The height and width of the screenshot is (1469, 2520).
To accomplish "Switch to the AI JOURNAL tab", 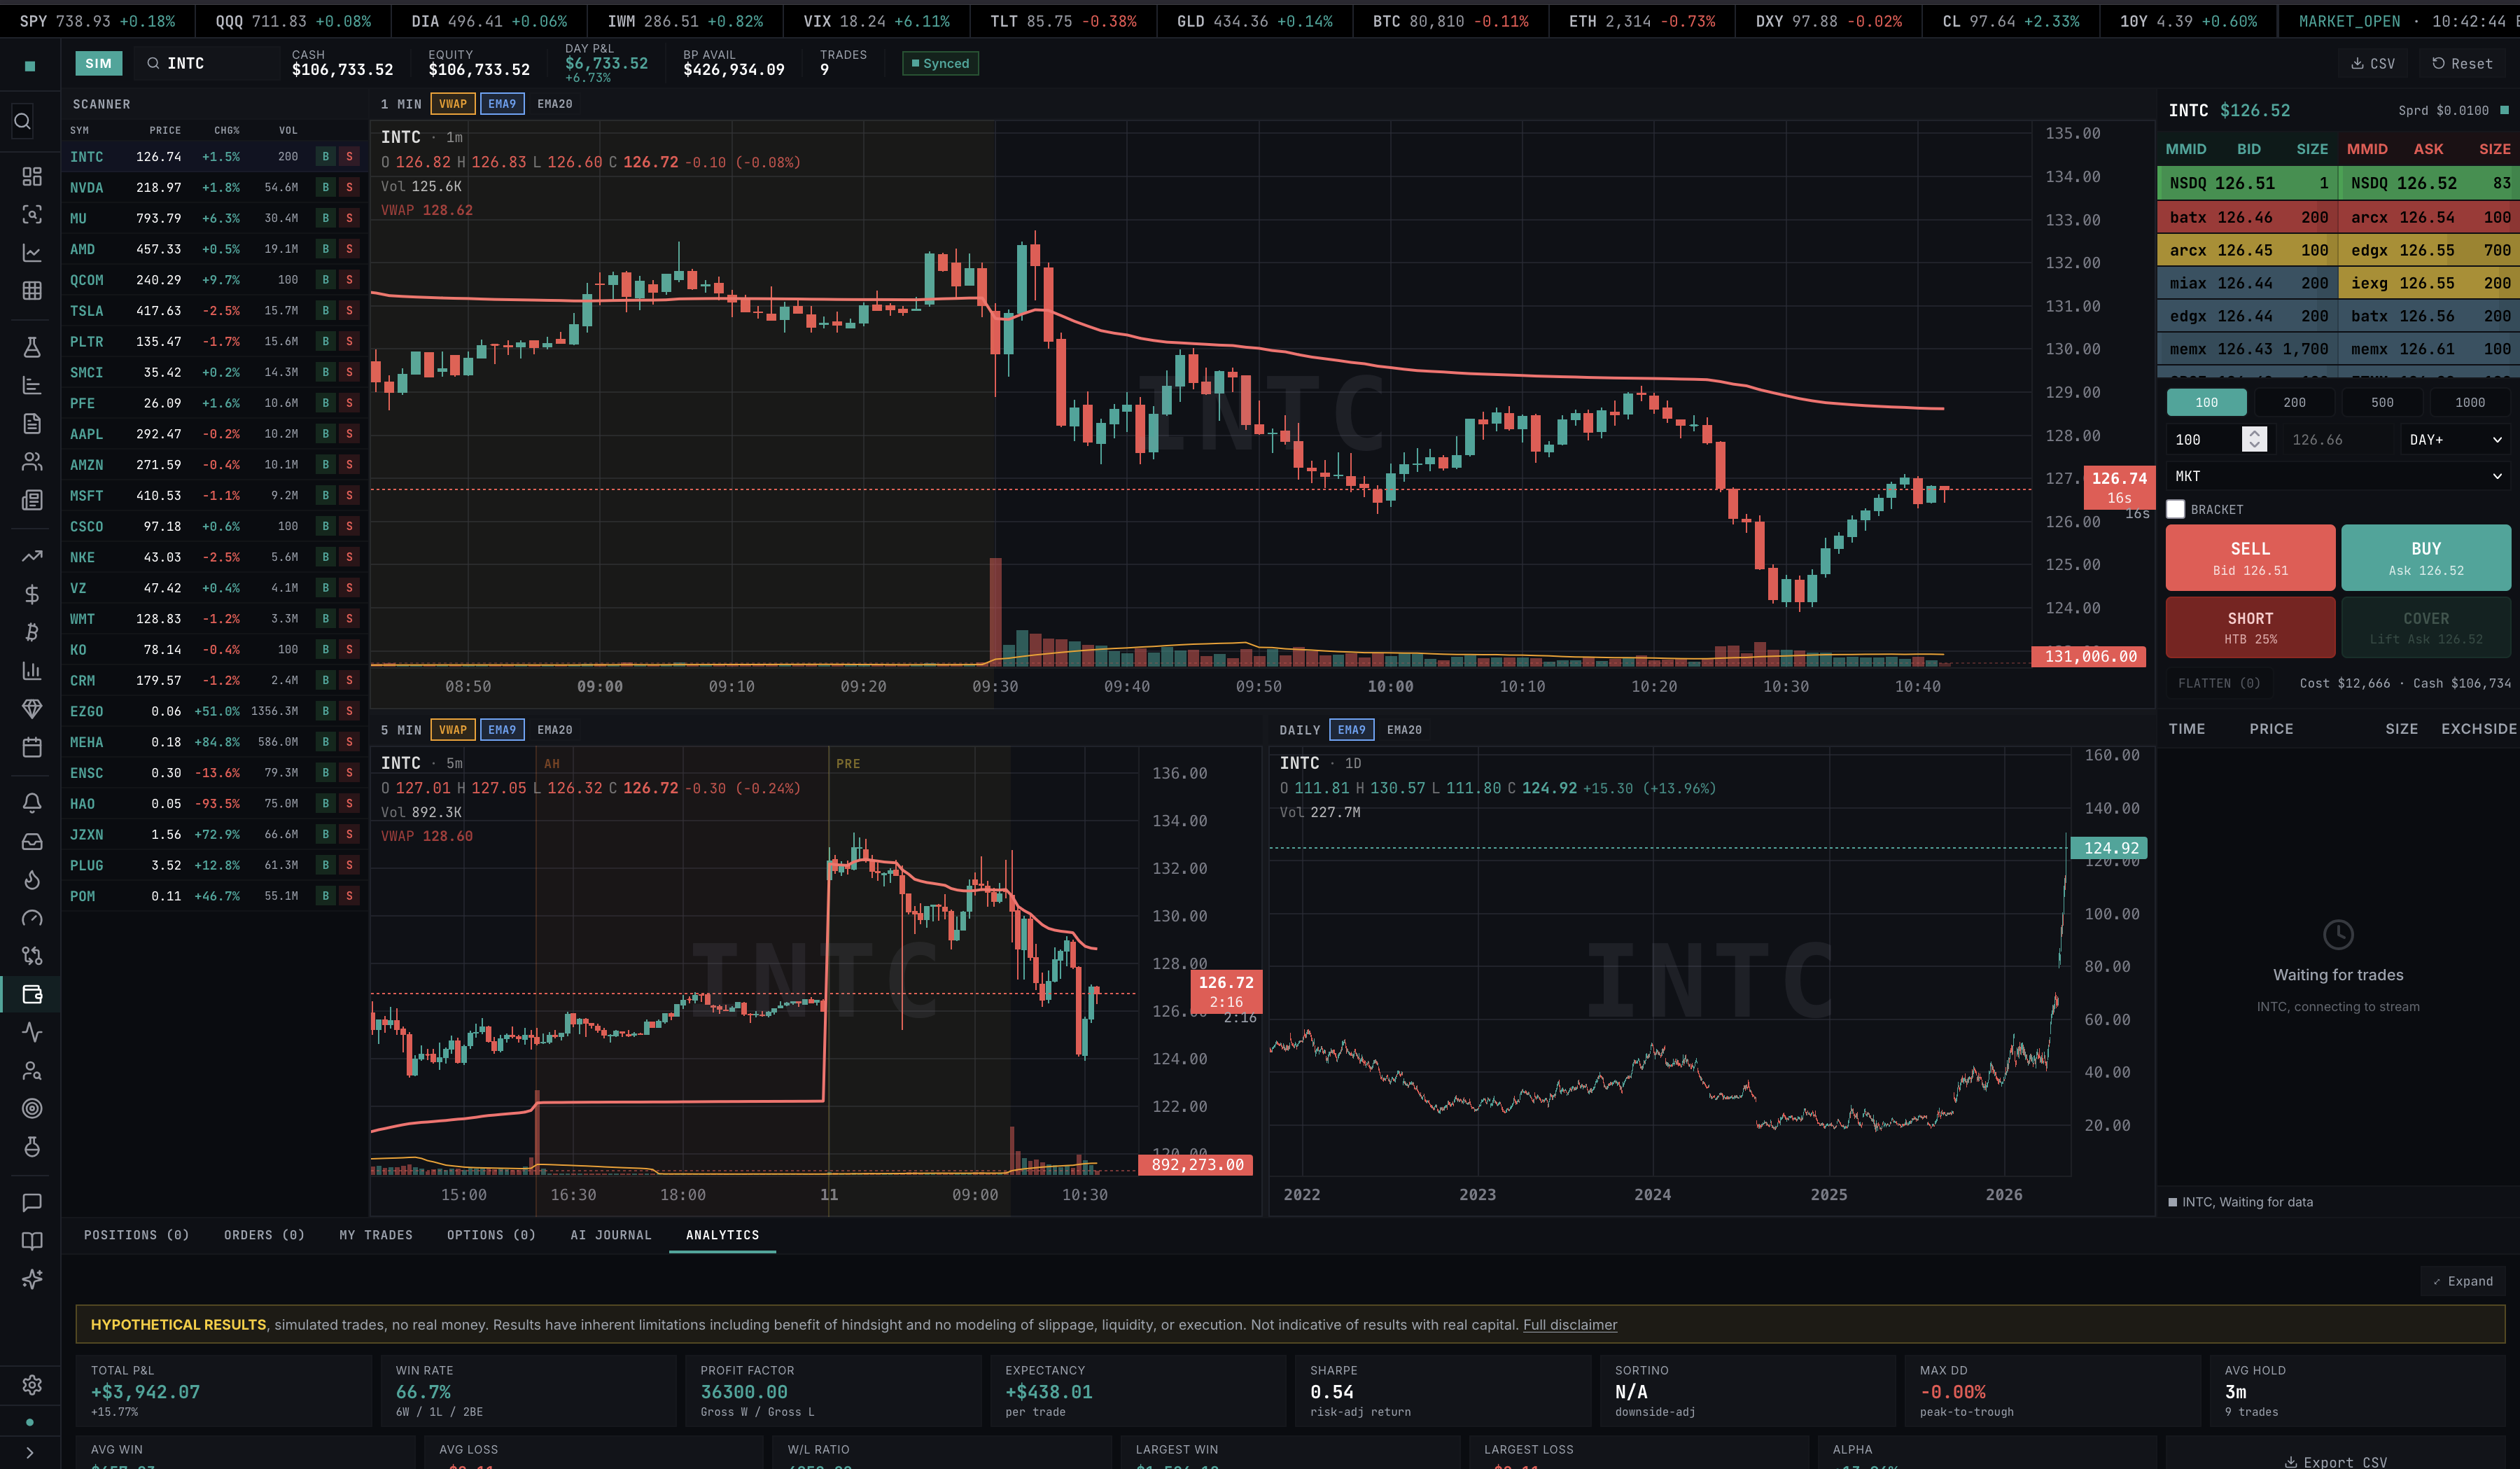I will 610,1235.
